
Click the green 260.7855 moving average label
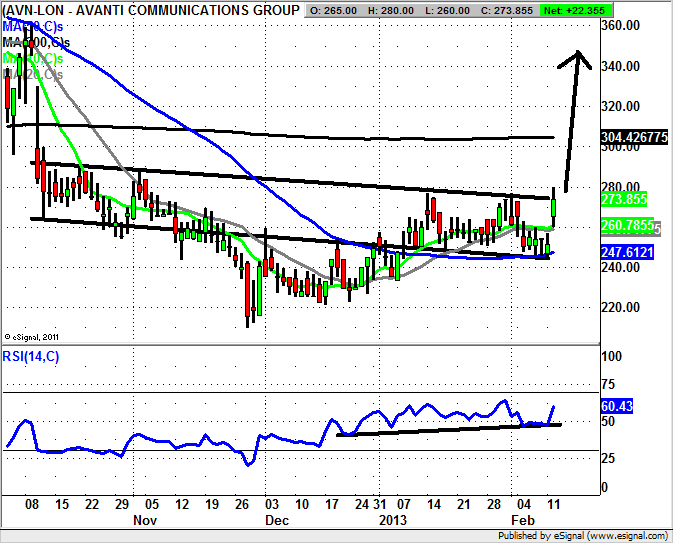coord(627,225)
